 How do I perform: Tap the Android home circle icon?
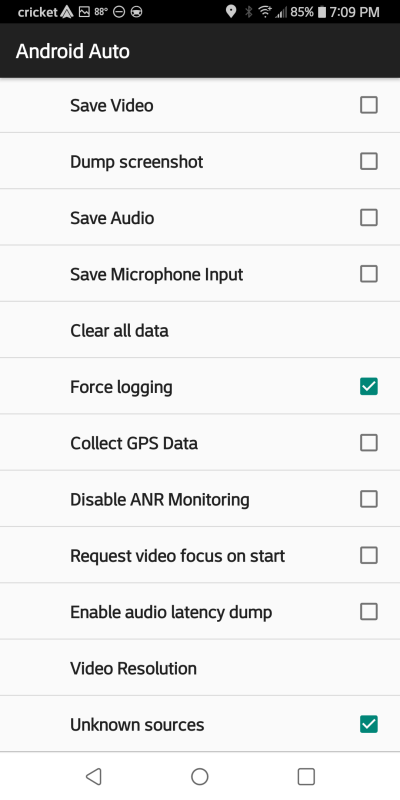[x=199, y=776]
